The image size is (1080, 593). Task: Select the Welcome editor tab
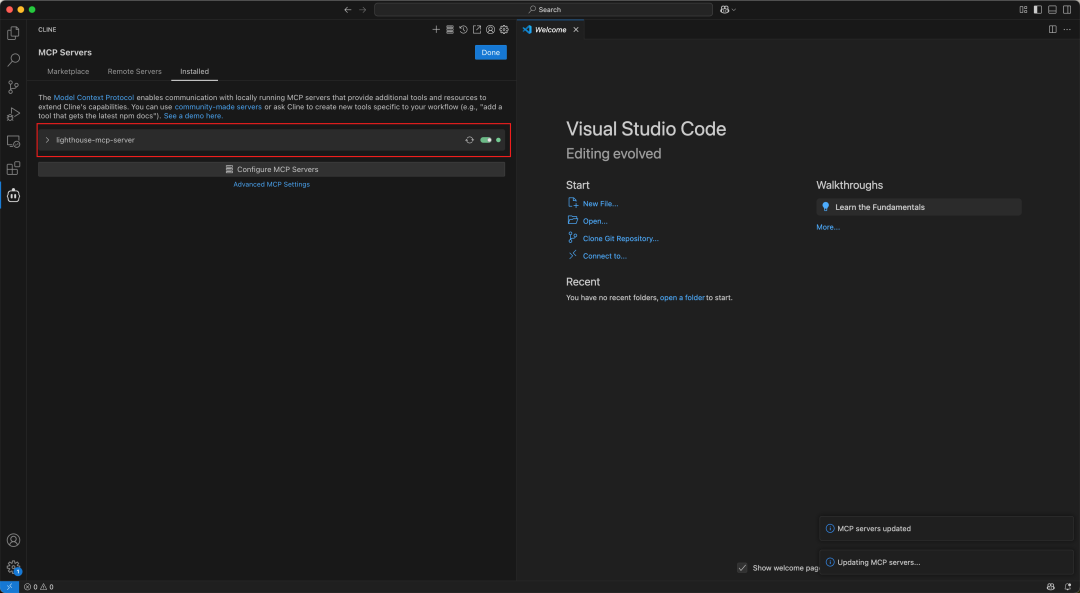550,30
